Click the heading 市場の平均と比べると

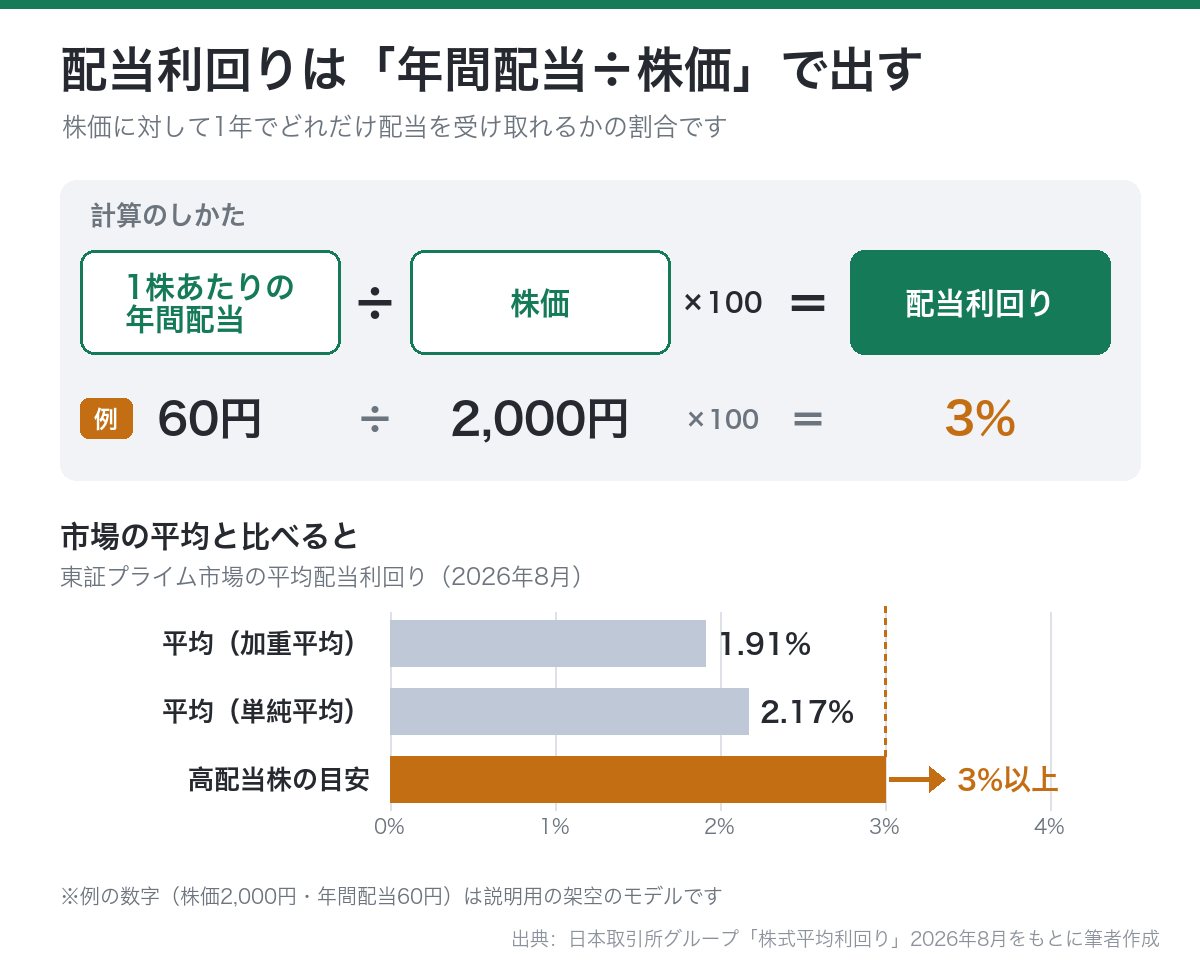click(x=209, y=537)
